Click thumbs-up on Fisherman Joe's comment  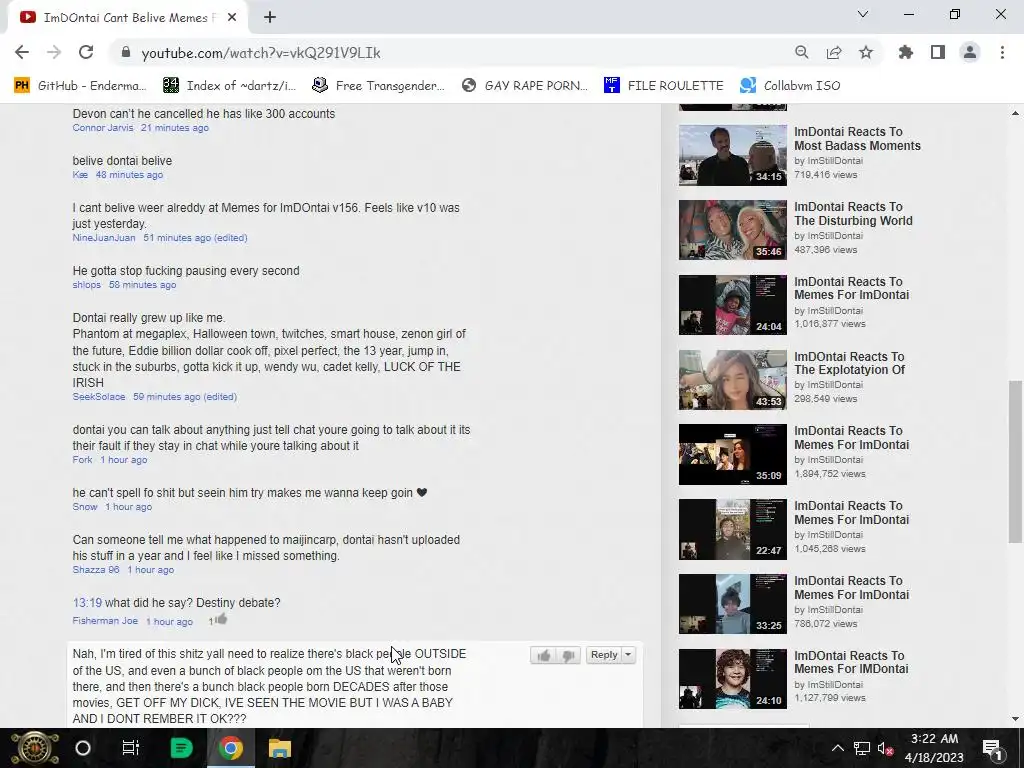pos(221,619)
